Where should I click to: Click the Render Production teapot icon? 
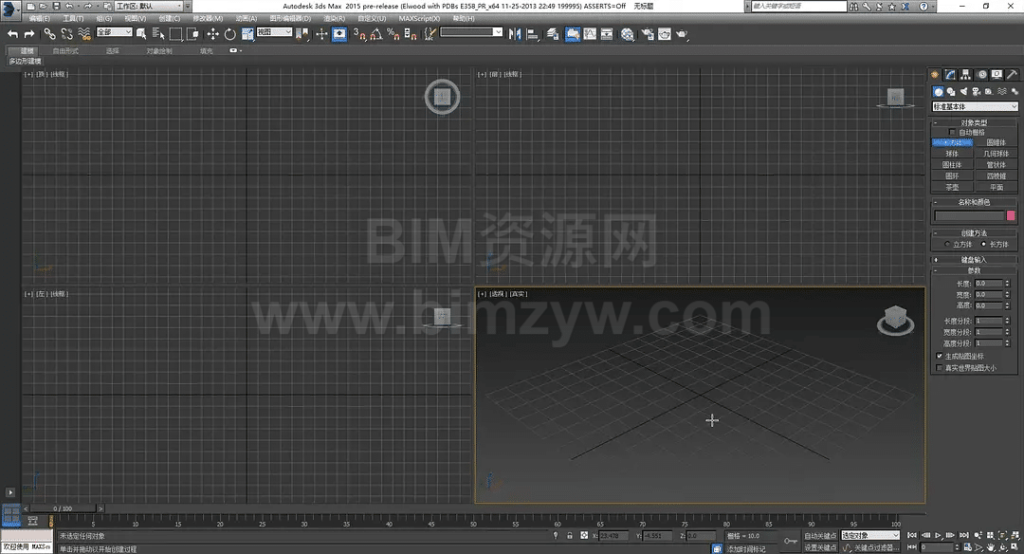682,34
